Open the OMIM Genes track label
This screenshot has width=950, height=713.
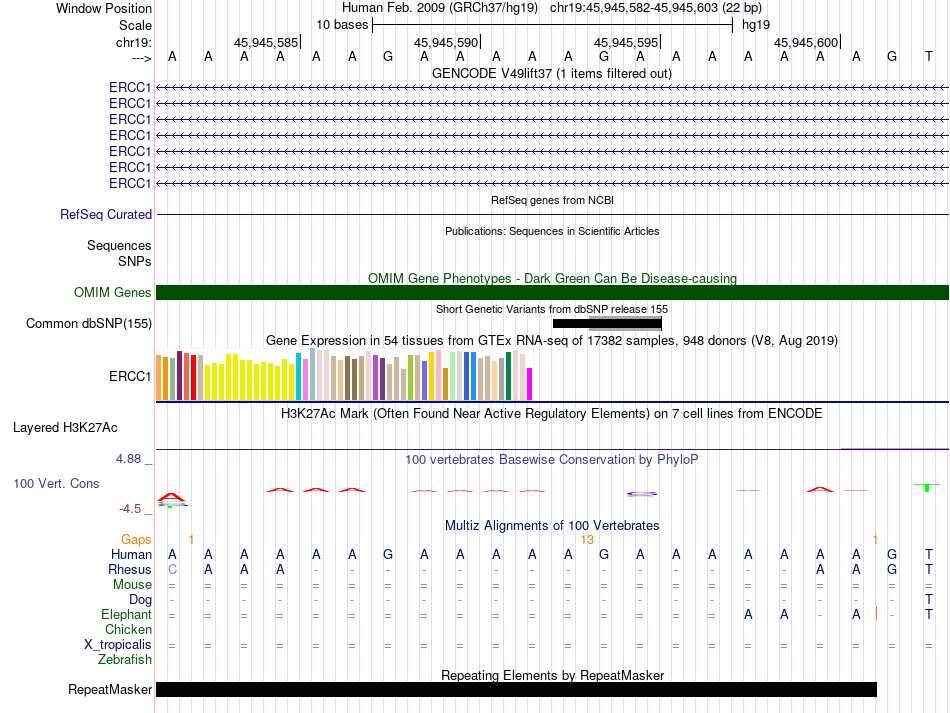click(x=112, y=293)
